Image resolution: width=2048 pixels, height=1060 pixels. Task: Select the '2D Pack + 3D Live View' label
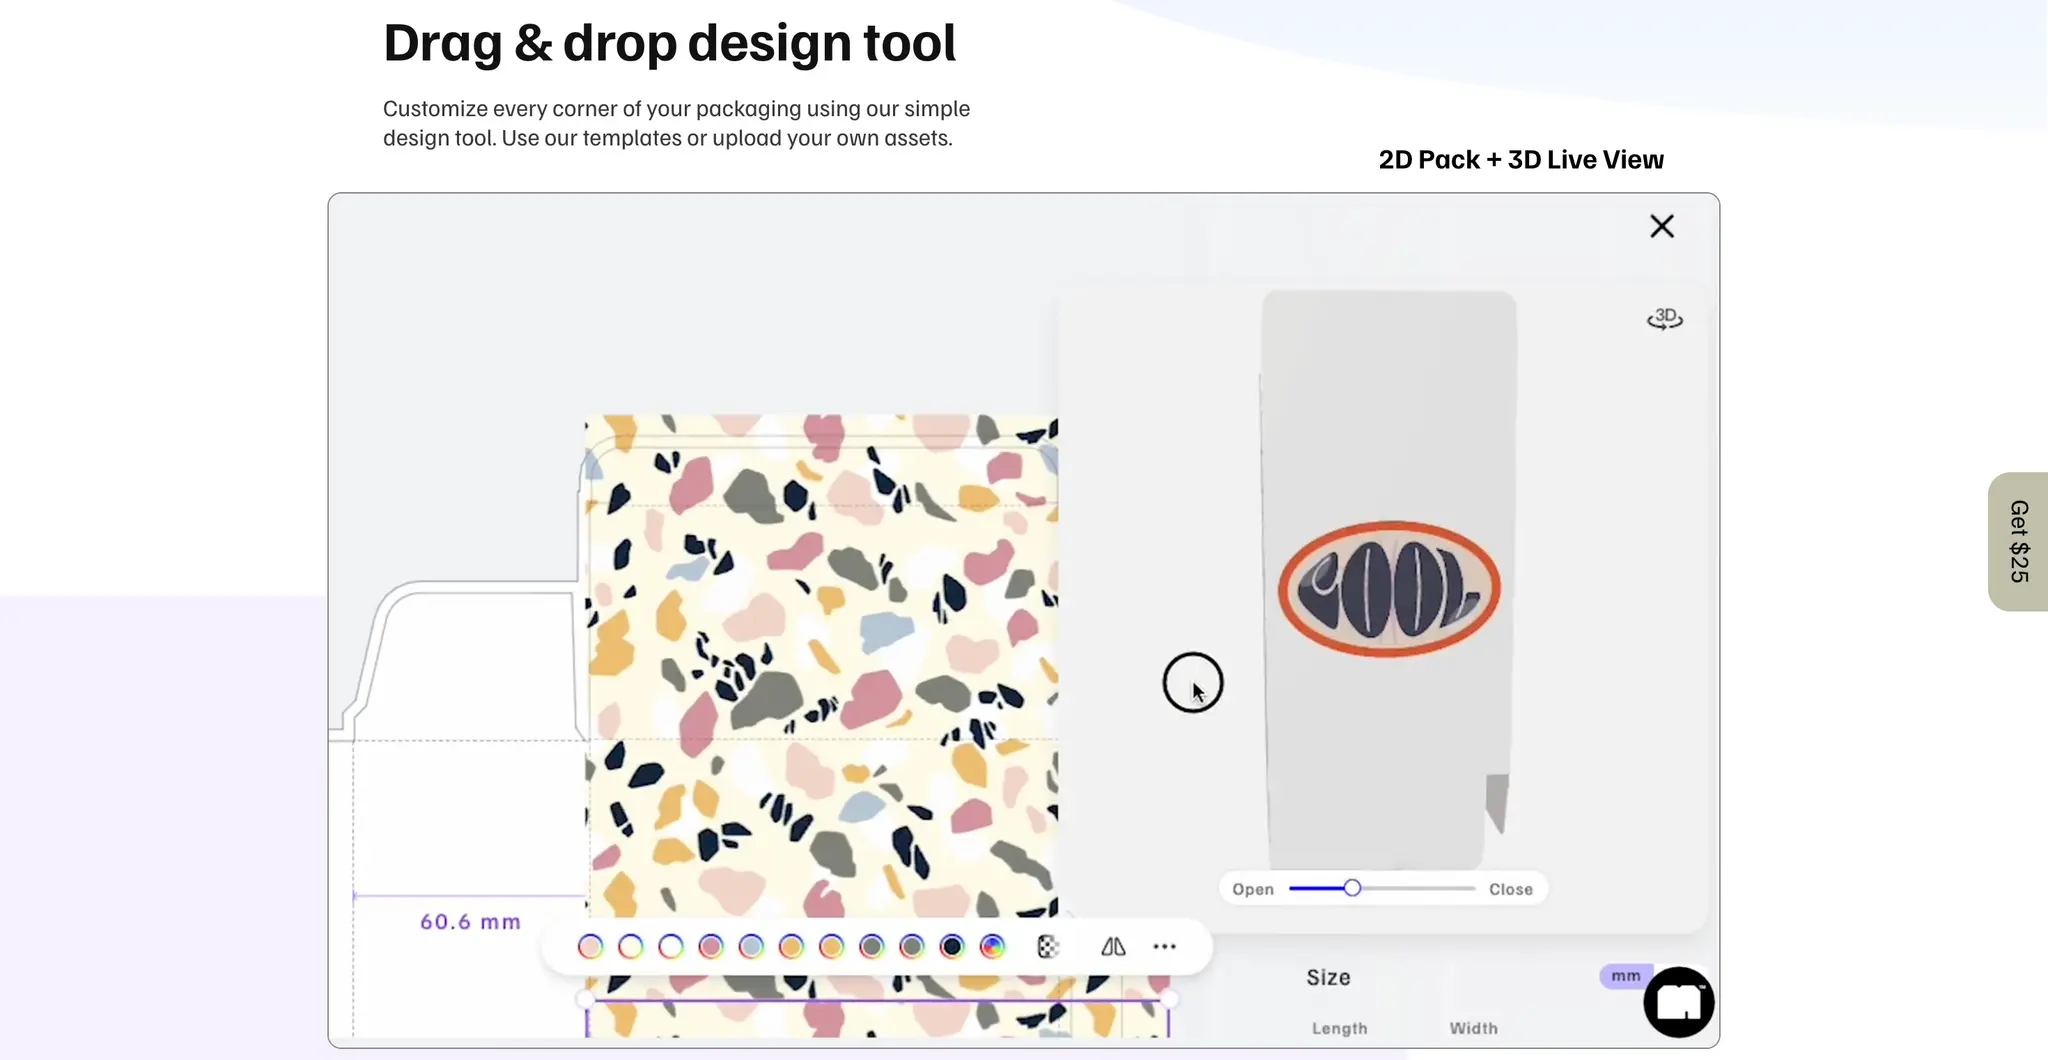point(1521,160)
